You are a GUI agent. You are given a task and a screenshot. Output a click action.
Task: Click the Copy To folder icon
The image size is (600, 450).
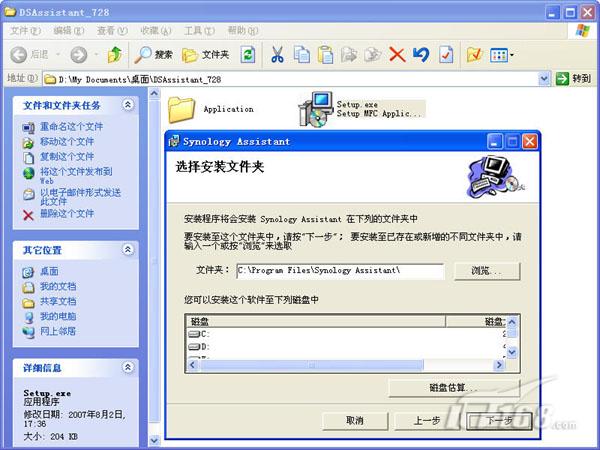pyautogui.click(x=373, y=55)
